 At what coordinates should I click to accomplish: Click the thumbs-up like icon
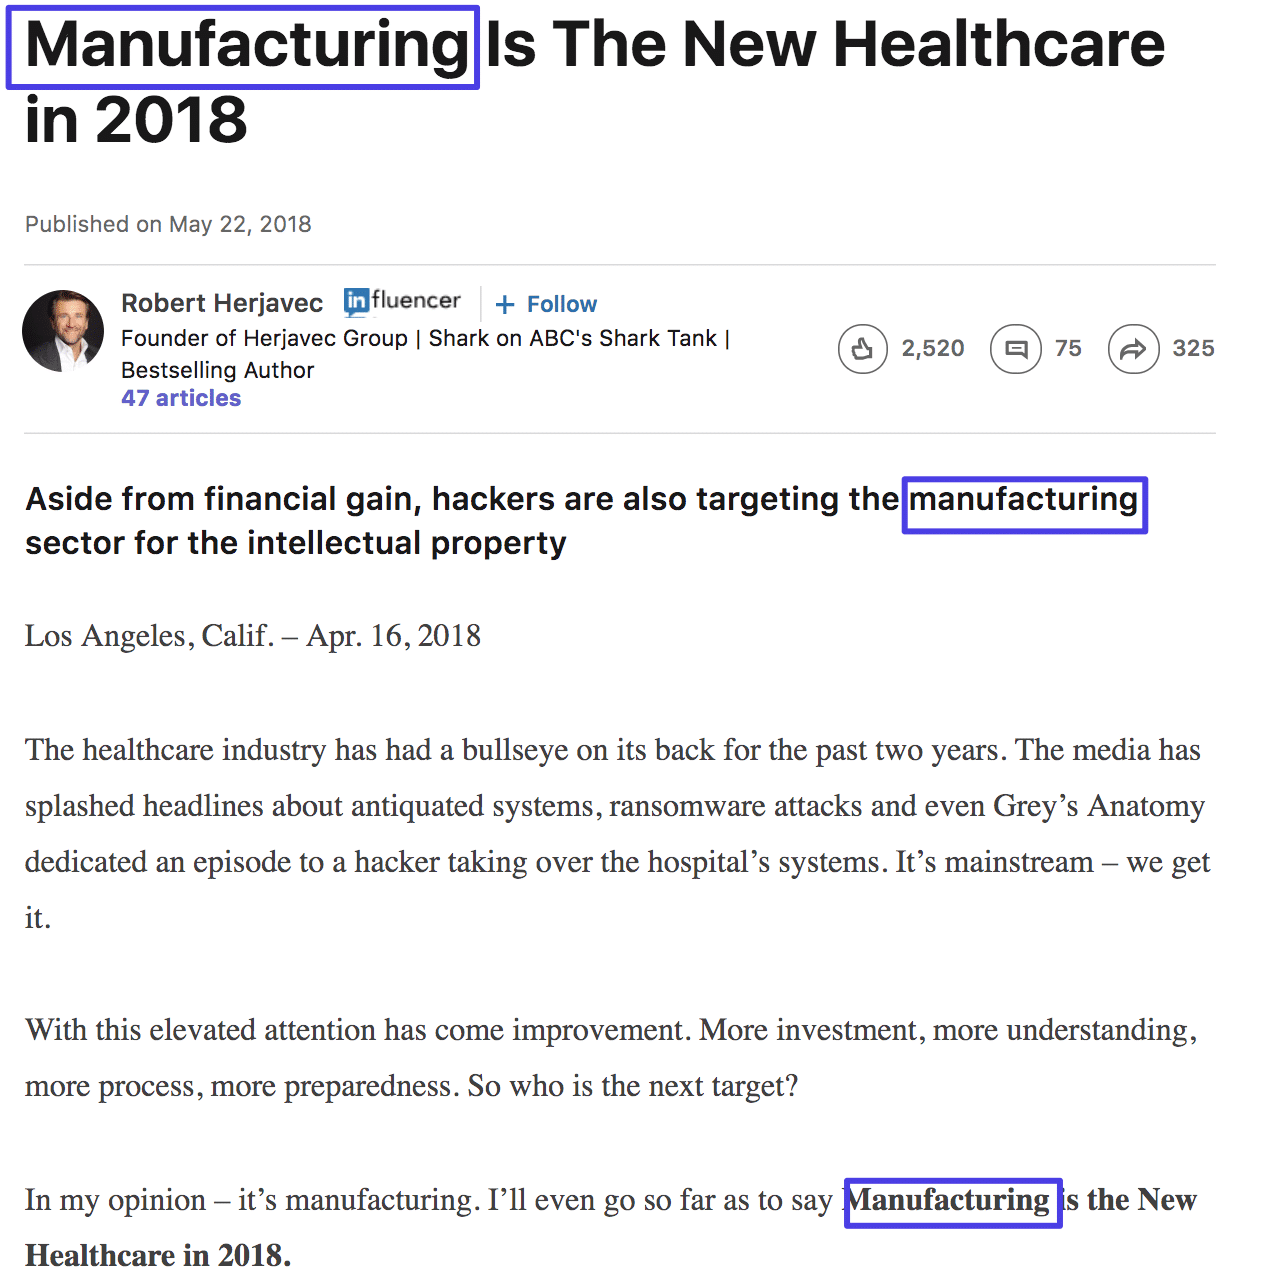[862, 349]
